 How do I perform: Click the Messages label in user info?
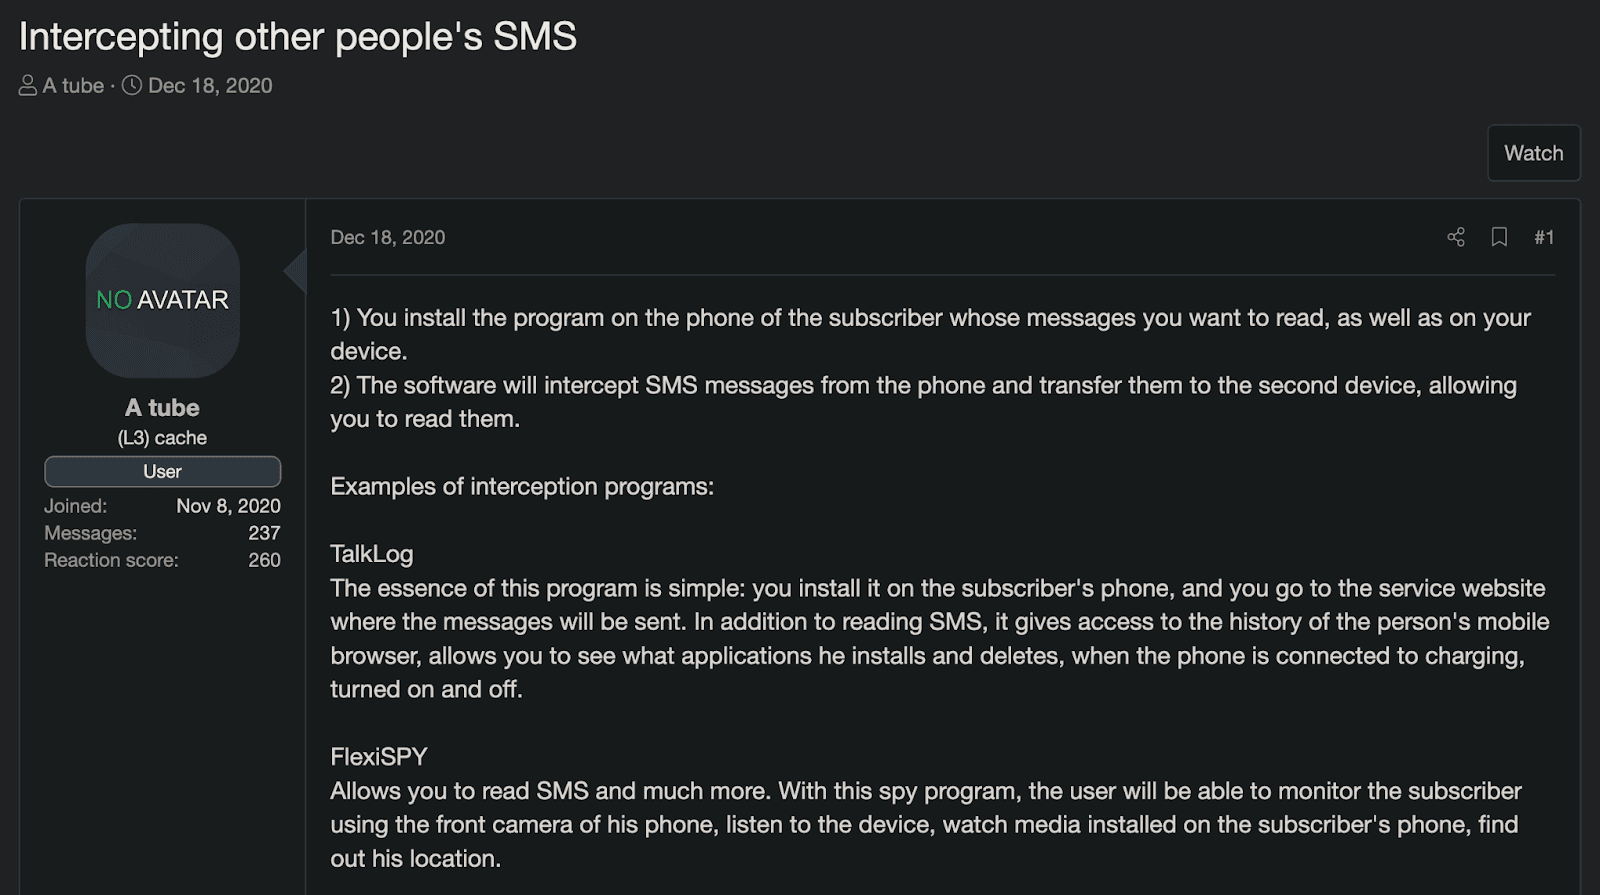pos(90,533)
